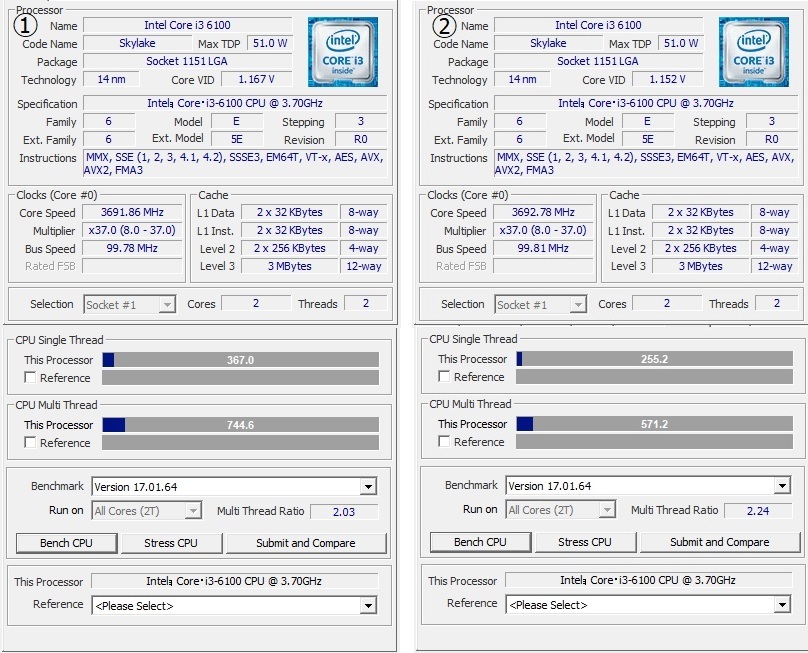This screenshot has width=808, height=653.
Task: Click Package Socket 1151 LGA field, left panel
Action: point(188,61)
